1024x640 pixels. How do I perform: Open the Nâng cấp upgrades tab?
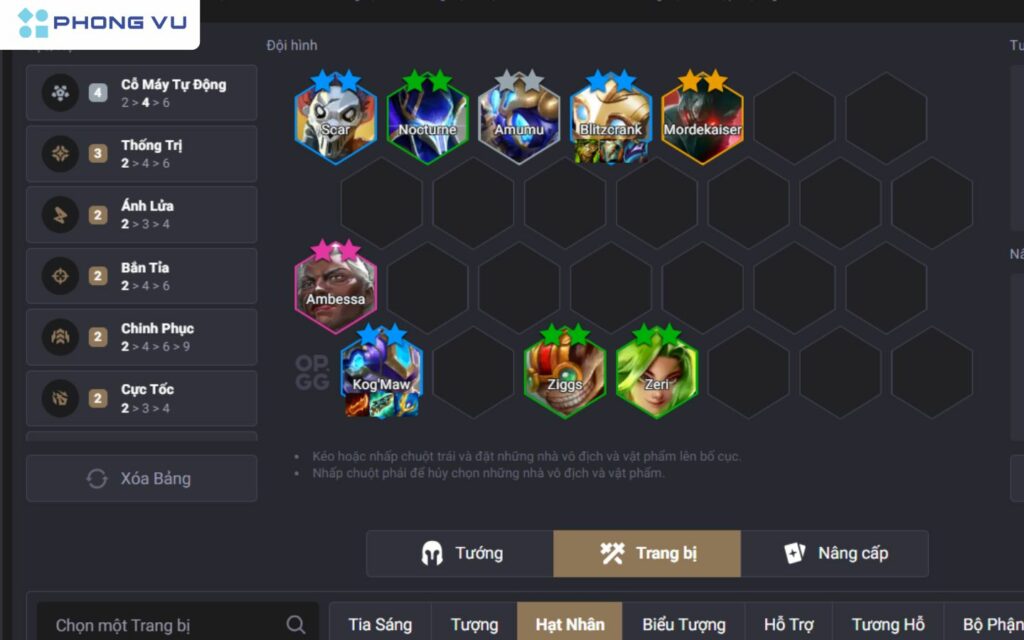point(835,554)
